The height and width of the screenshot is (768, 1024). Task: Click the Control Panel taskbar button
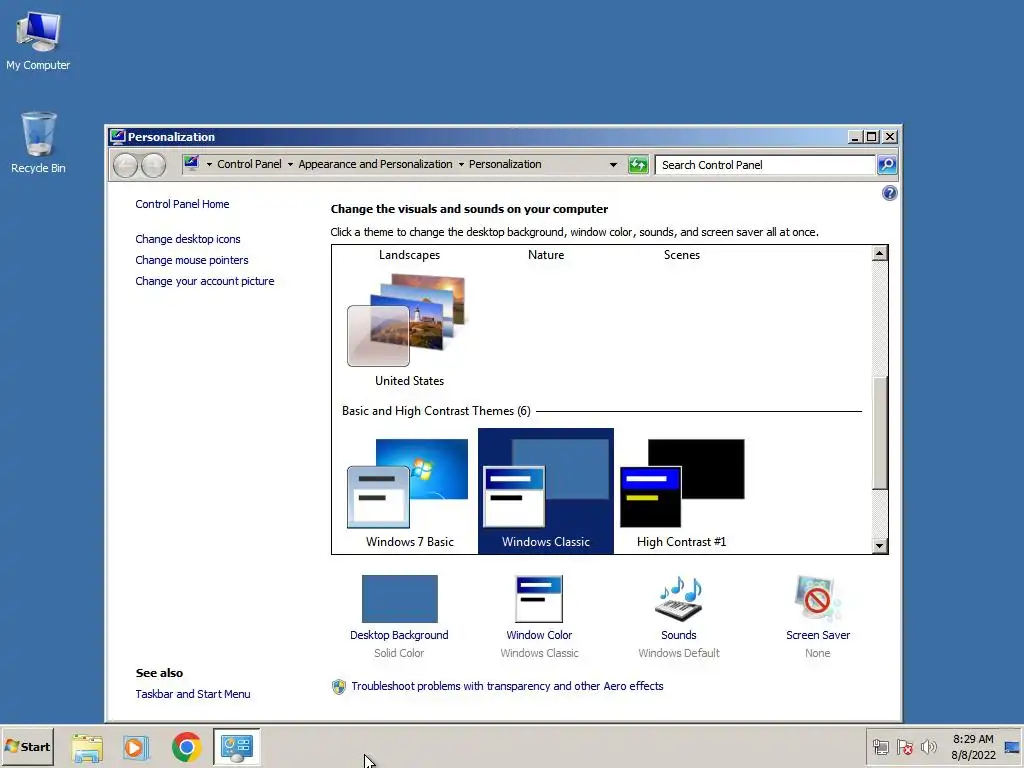[x=236, y=747]
